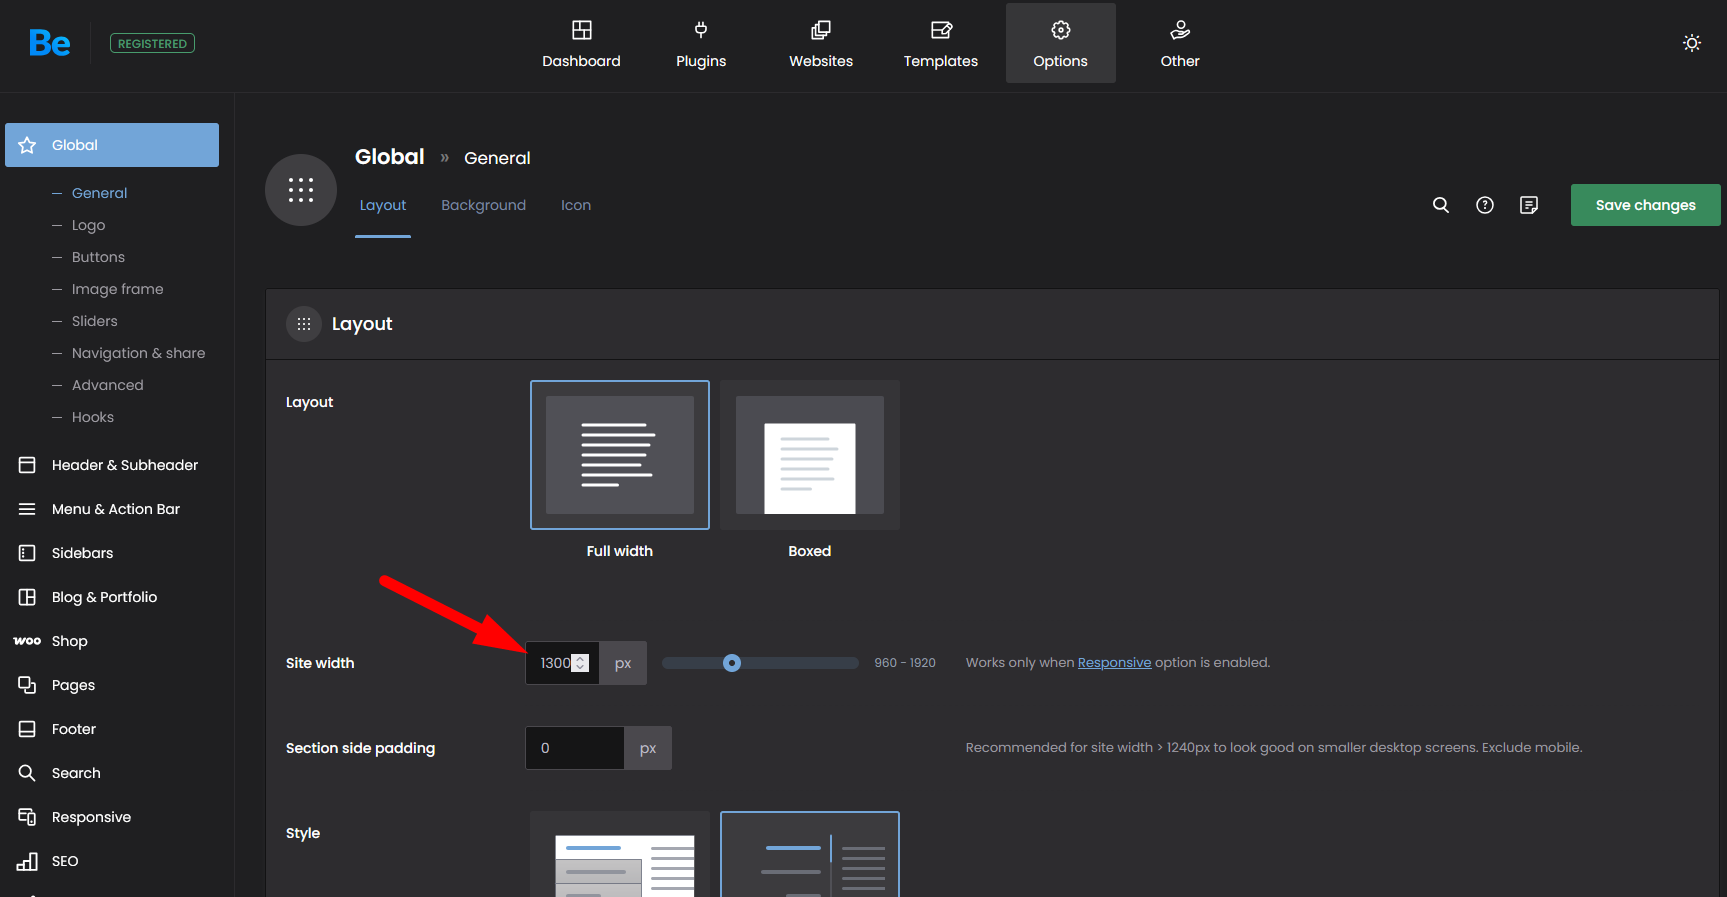This screenshot has width=1727, height=897.
Task: Expand Header & Subheader in sidebar
Action: (x=124, y=465)
